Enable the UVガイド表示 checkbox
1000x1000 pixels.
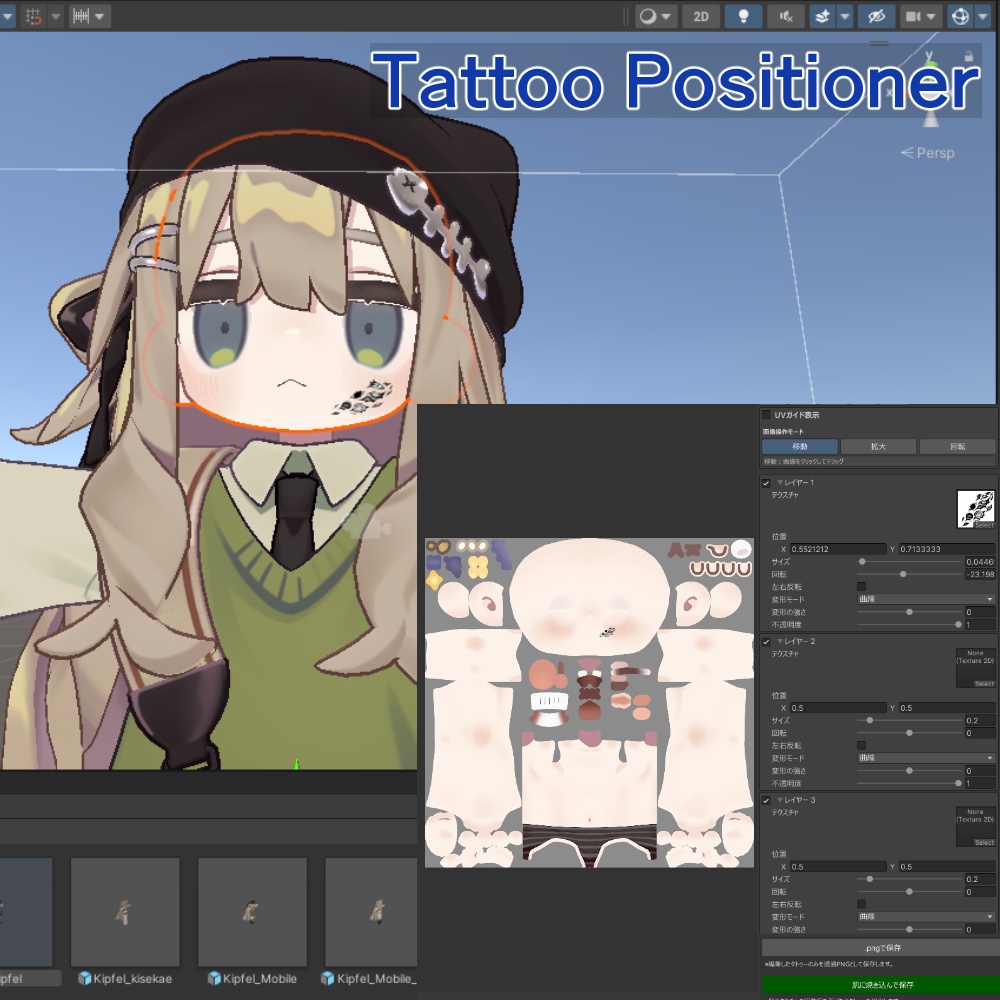767,414
